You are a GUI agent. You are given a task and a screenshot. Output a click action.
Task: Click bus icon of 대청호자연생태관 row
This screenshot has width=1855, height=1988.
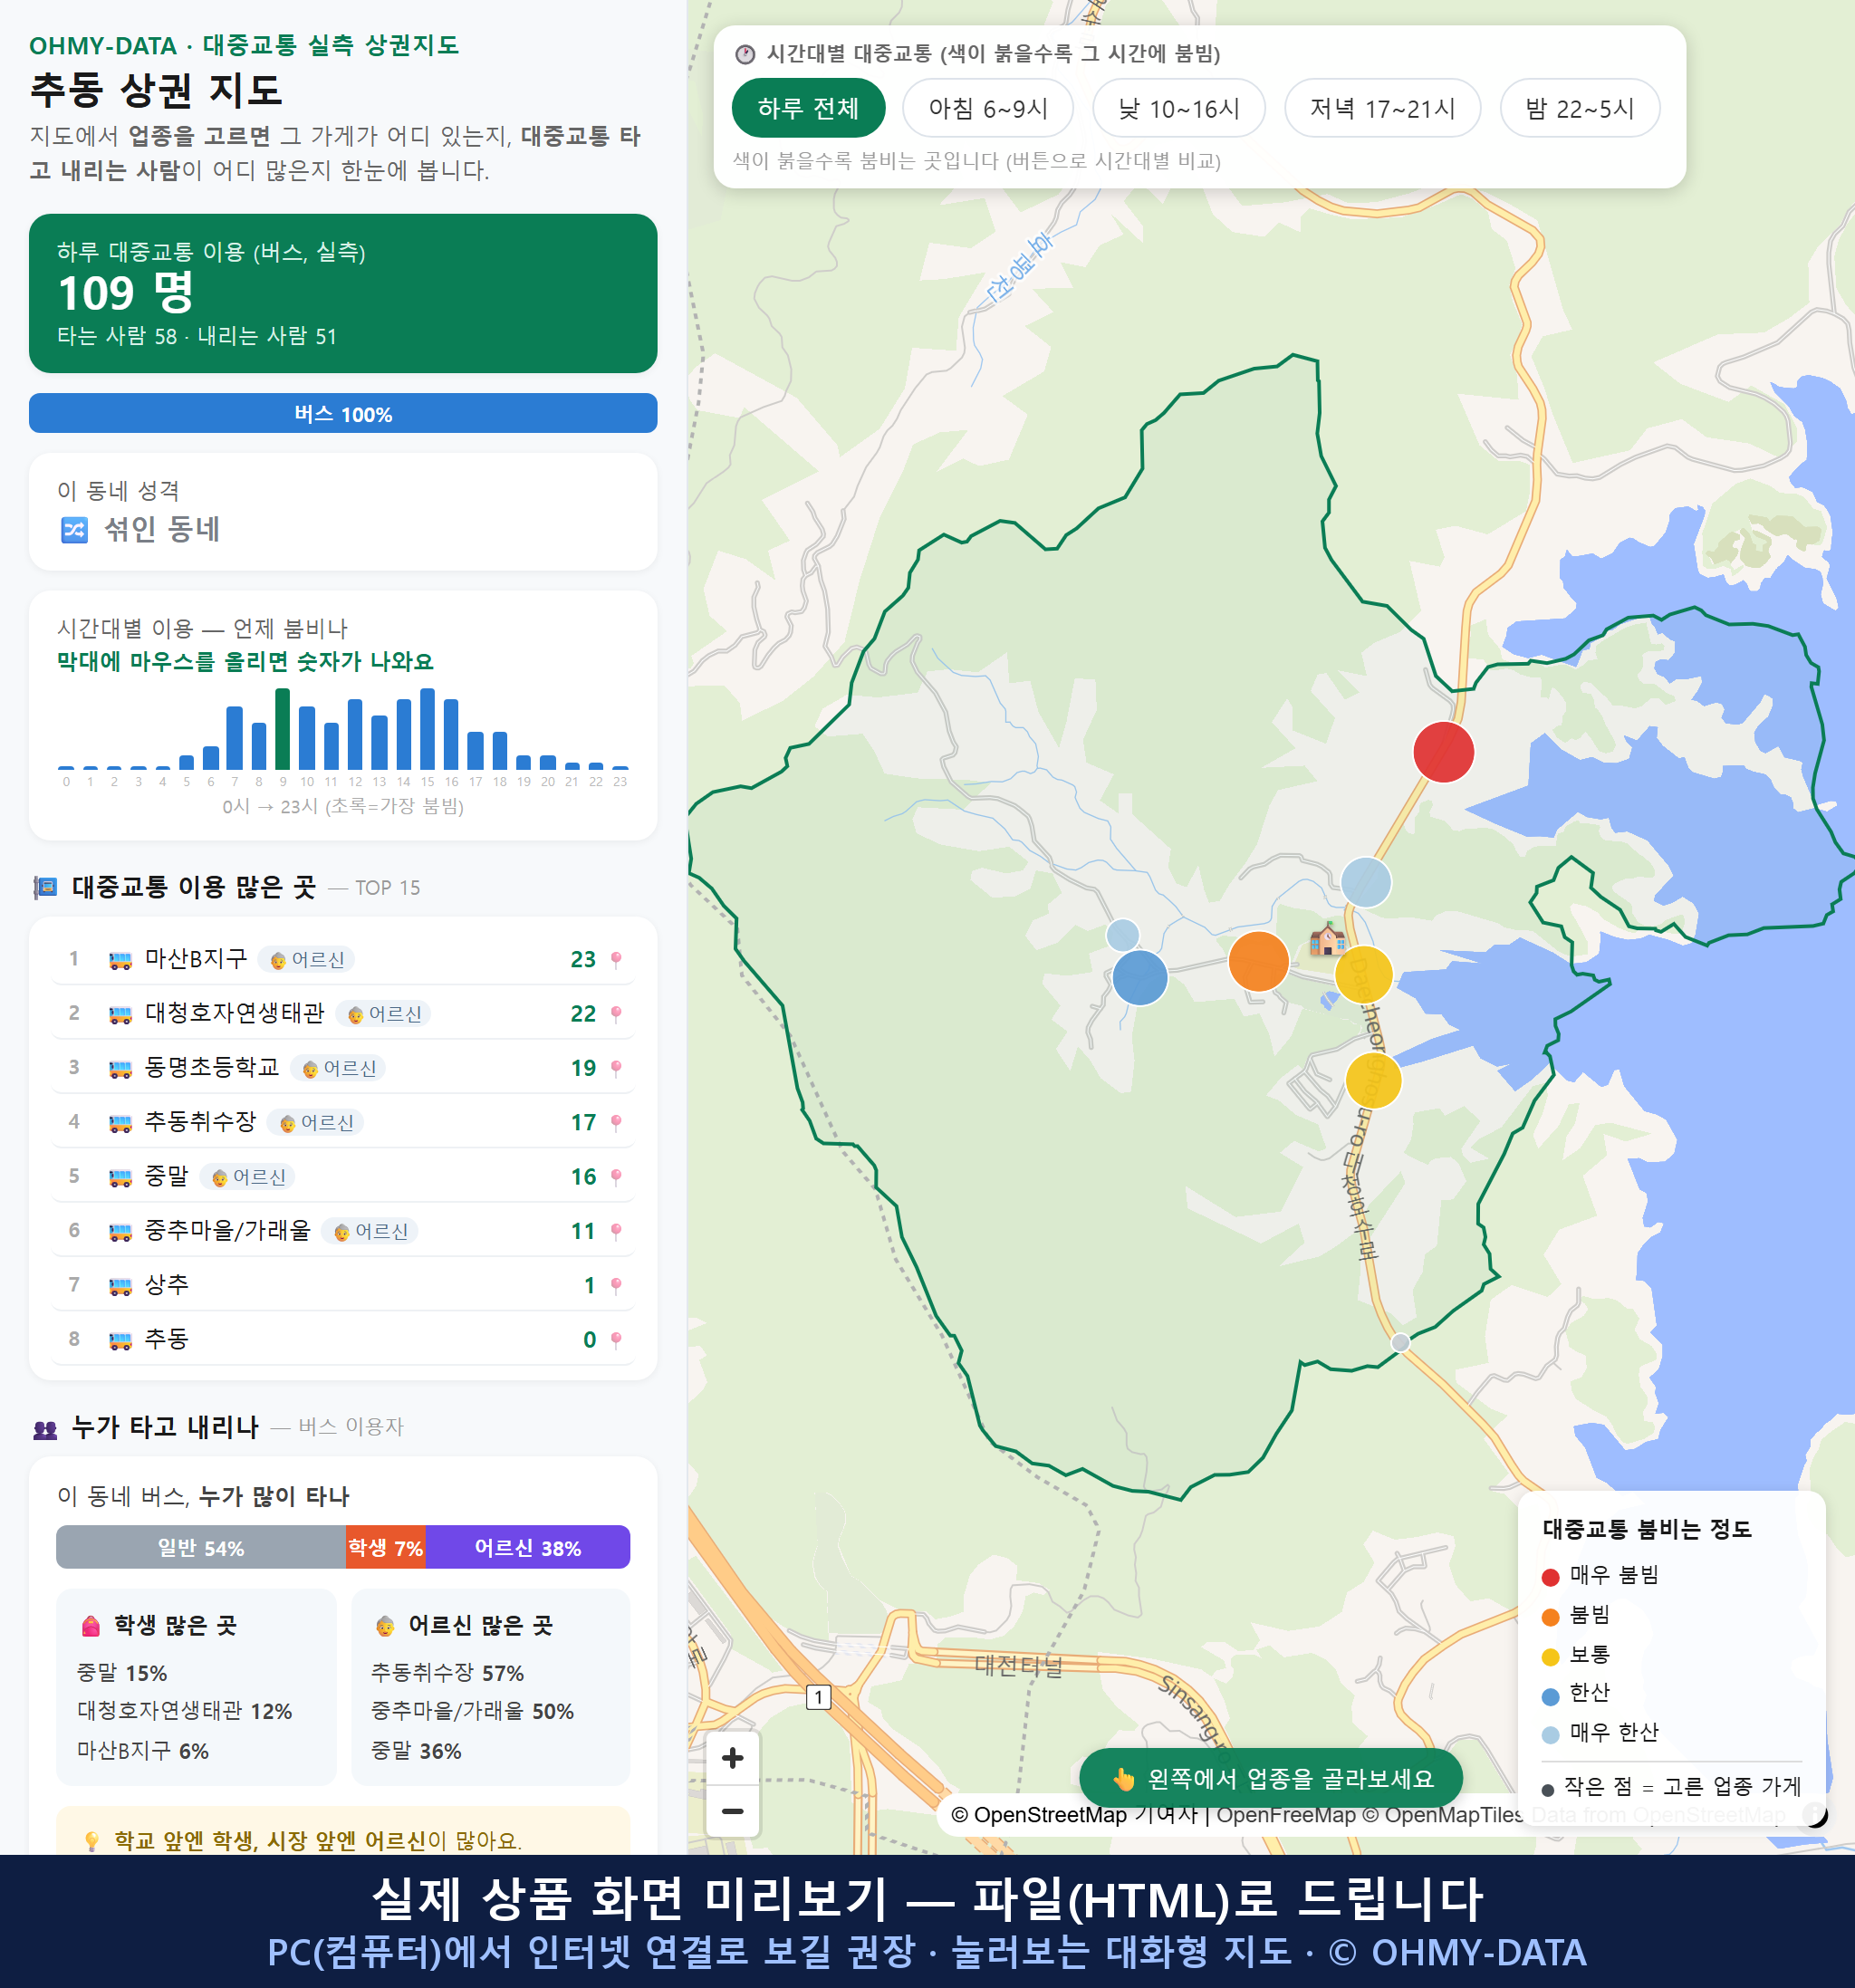point(120,1014)
